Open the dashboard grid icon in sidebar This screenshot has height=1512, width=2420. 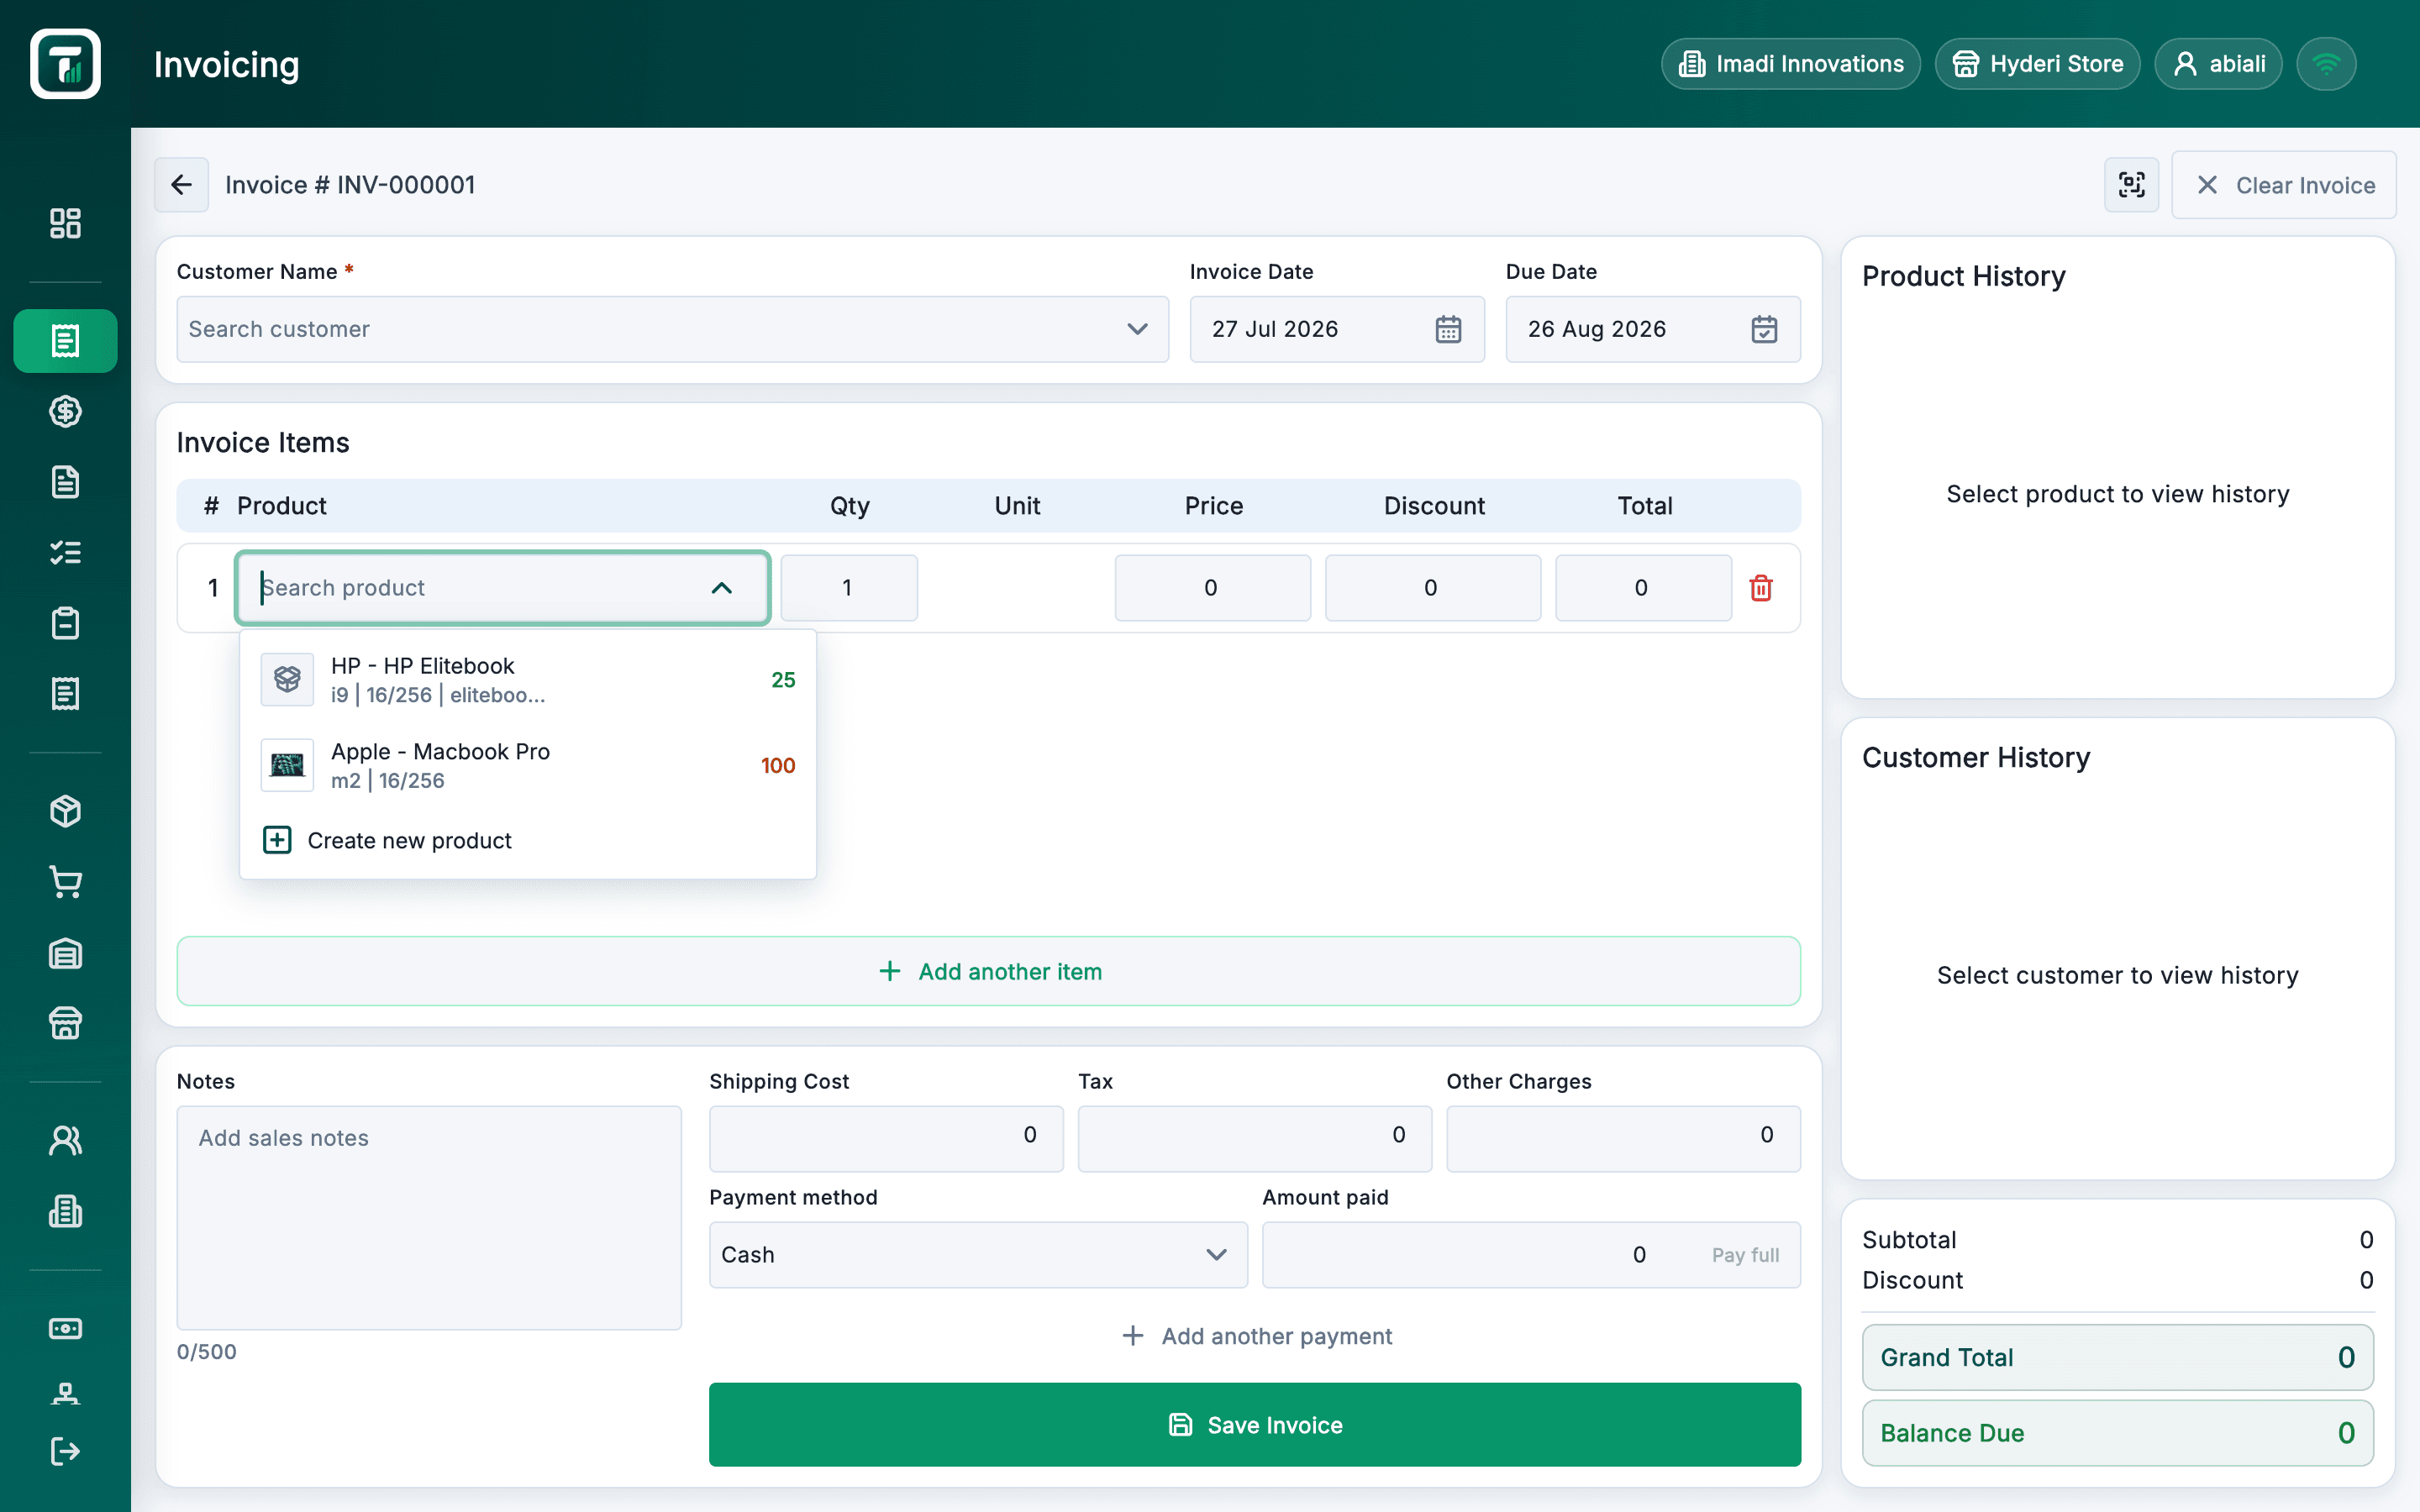click(65, 223)
